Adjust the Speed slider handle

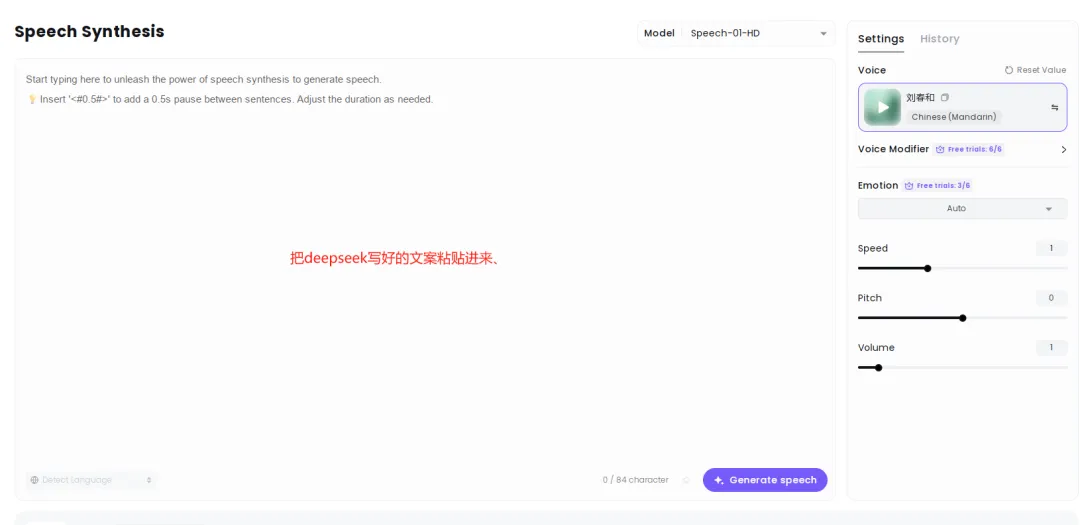pyautogui.click(x=928, y=269)
